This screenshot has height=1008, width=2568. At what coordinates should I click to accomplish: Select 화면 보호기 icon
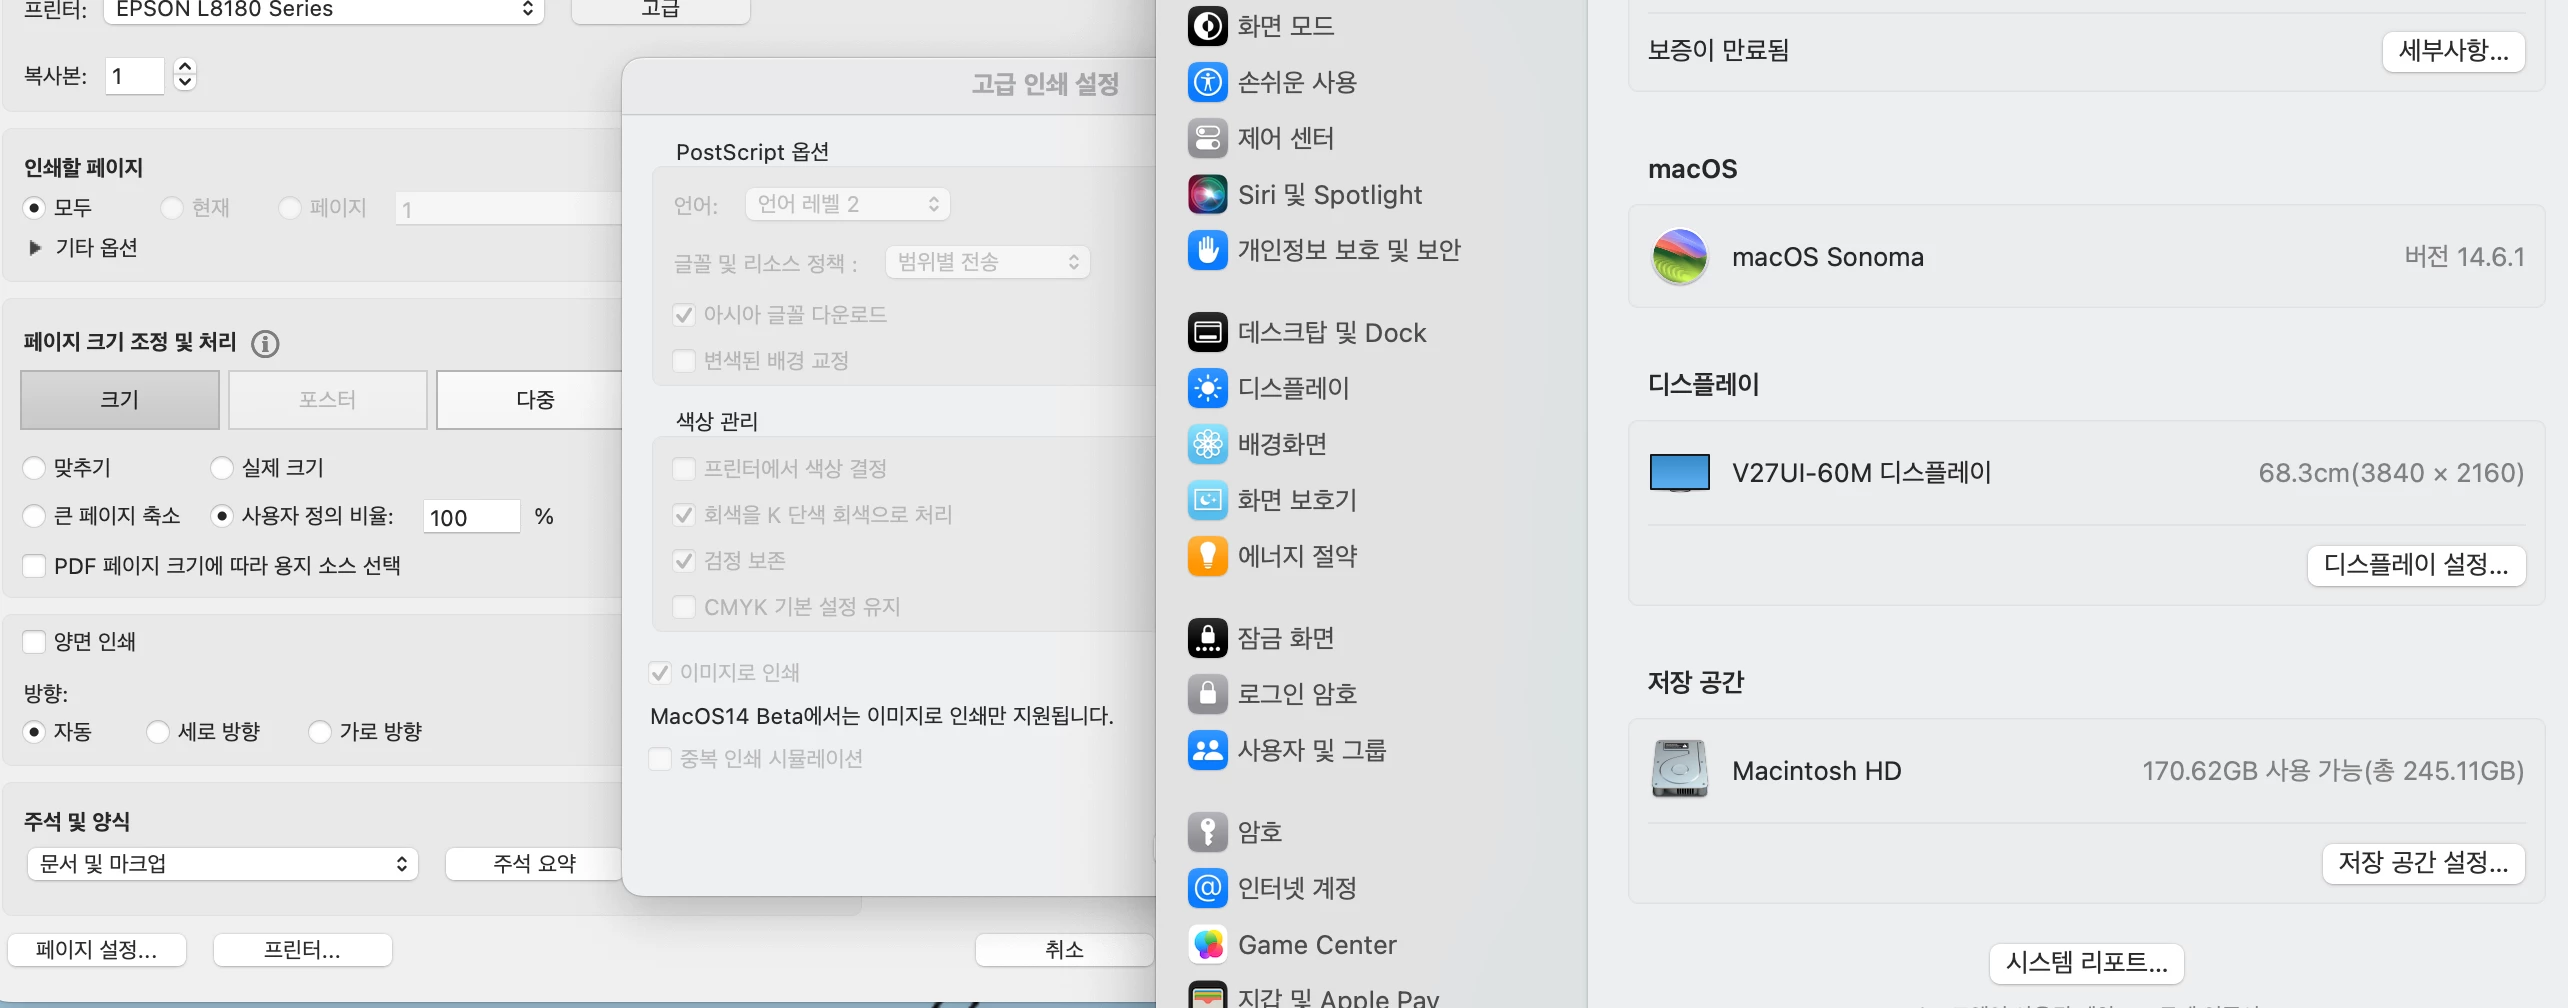pos(1207,500)
